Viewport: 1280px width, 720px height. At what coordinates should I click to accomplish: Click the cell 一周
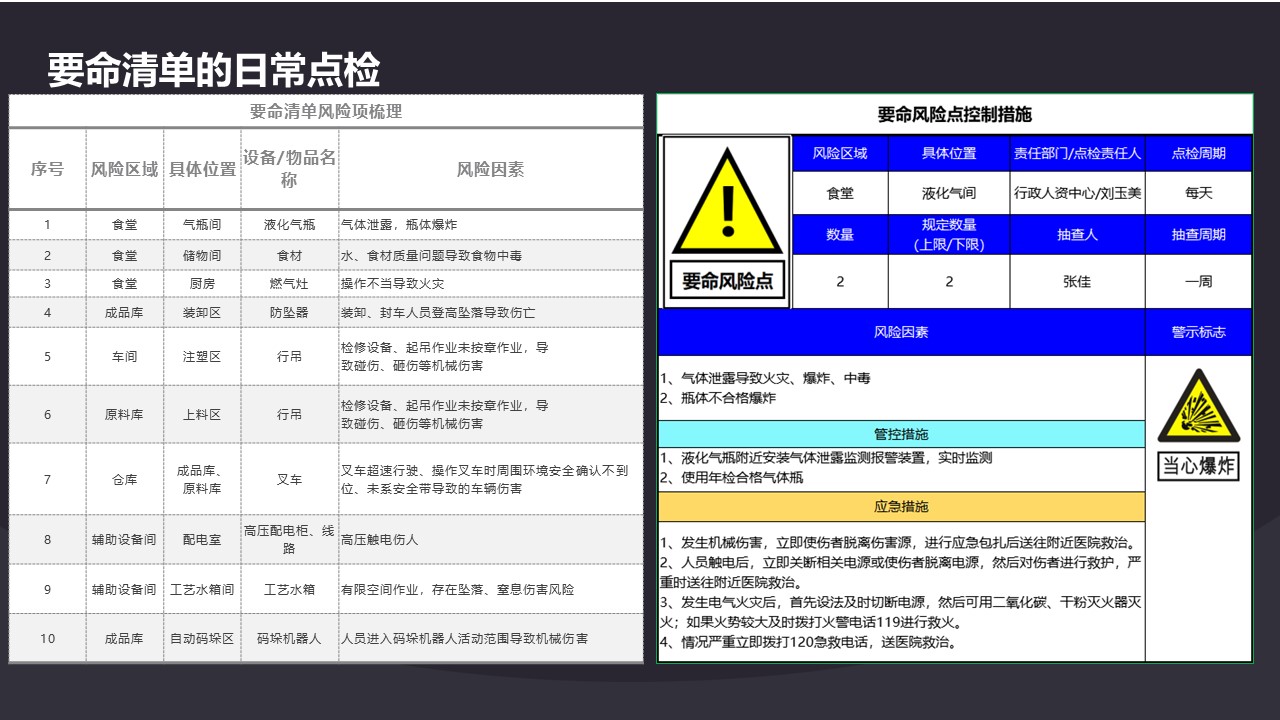pyautogui.click(x=1198, y=281)
